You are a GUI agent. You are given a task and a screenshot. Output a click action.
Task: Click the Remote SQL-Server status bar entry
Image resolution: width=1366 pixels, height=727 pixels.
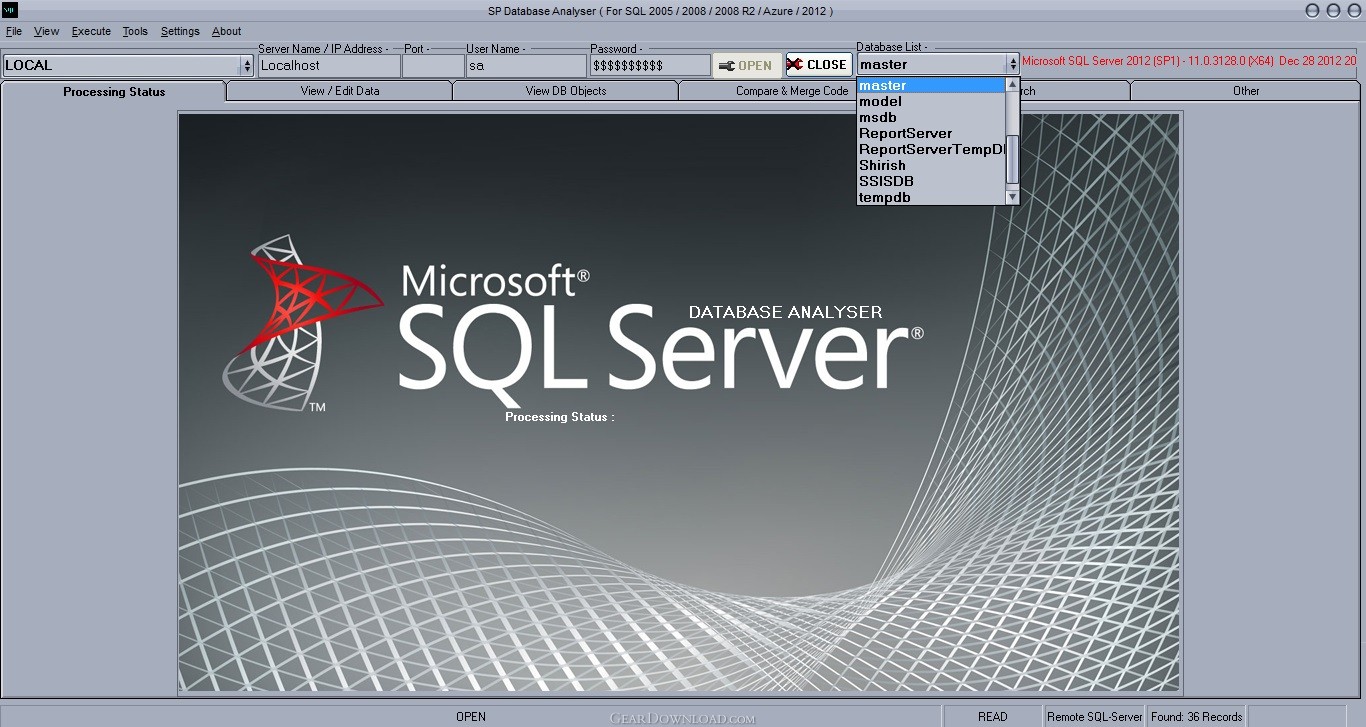[x=1095, y=716]
